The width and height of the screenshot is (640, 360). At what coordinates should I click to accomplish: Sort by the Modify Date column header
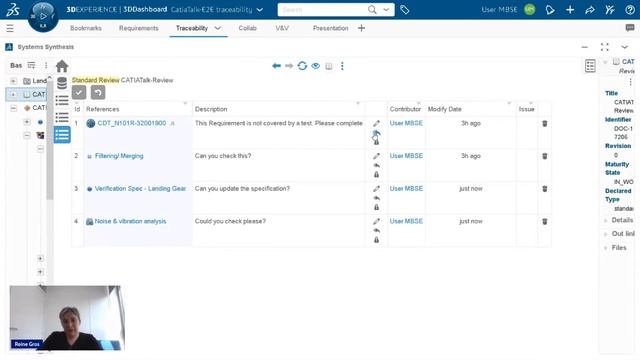coord(444,109)
